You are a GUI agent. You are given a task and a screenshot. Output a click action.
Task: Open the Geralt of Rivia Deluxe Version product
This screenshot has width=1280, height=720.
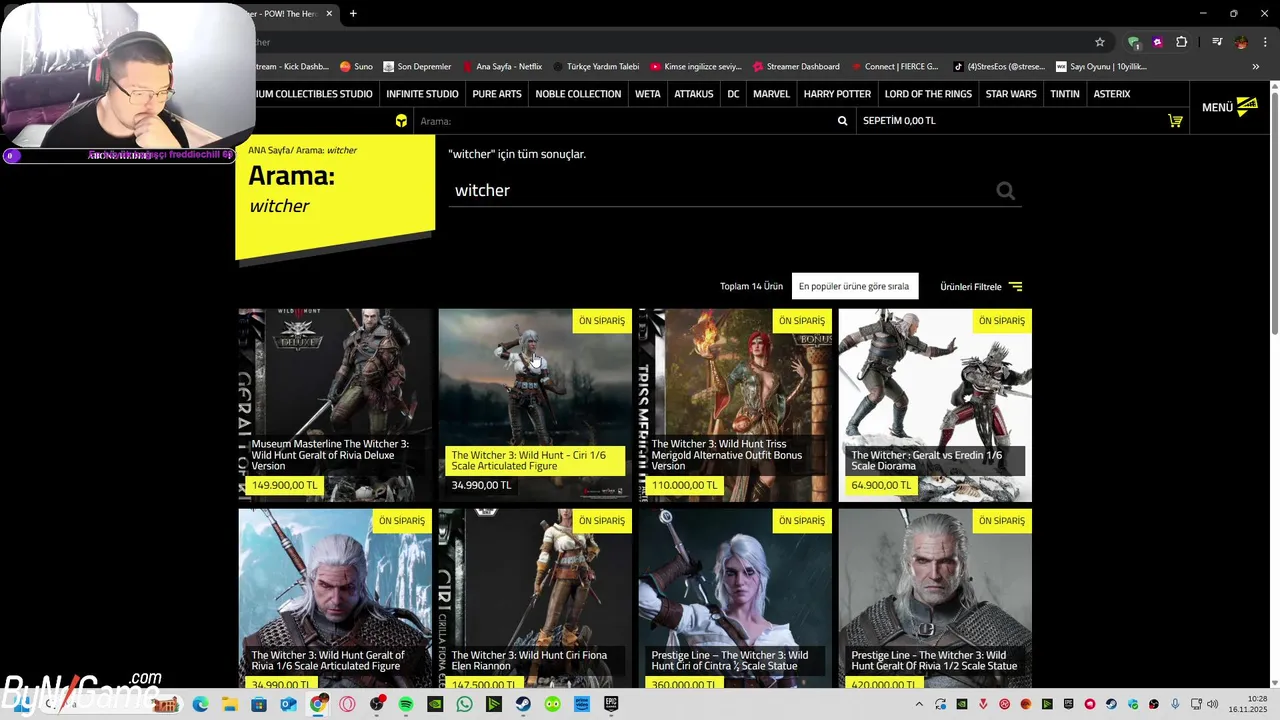pyautogui.click(x=335, y=405)
